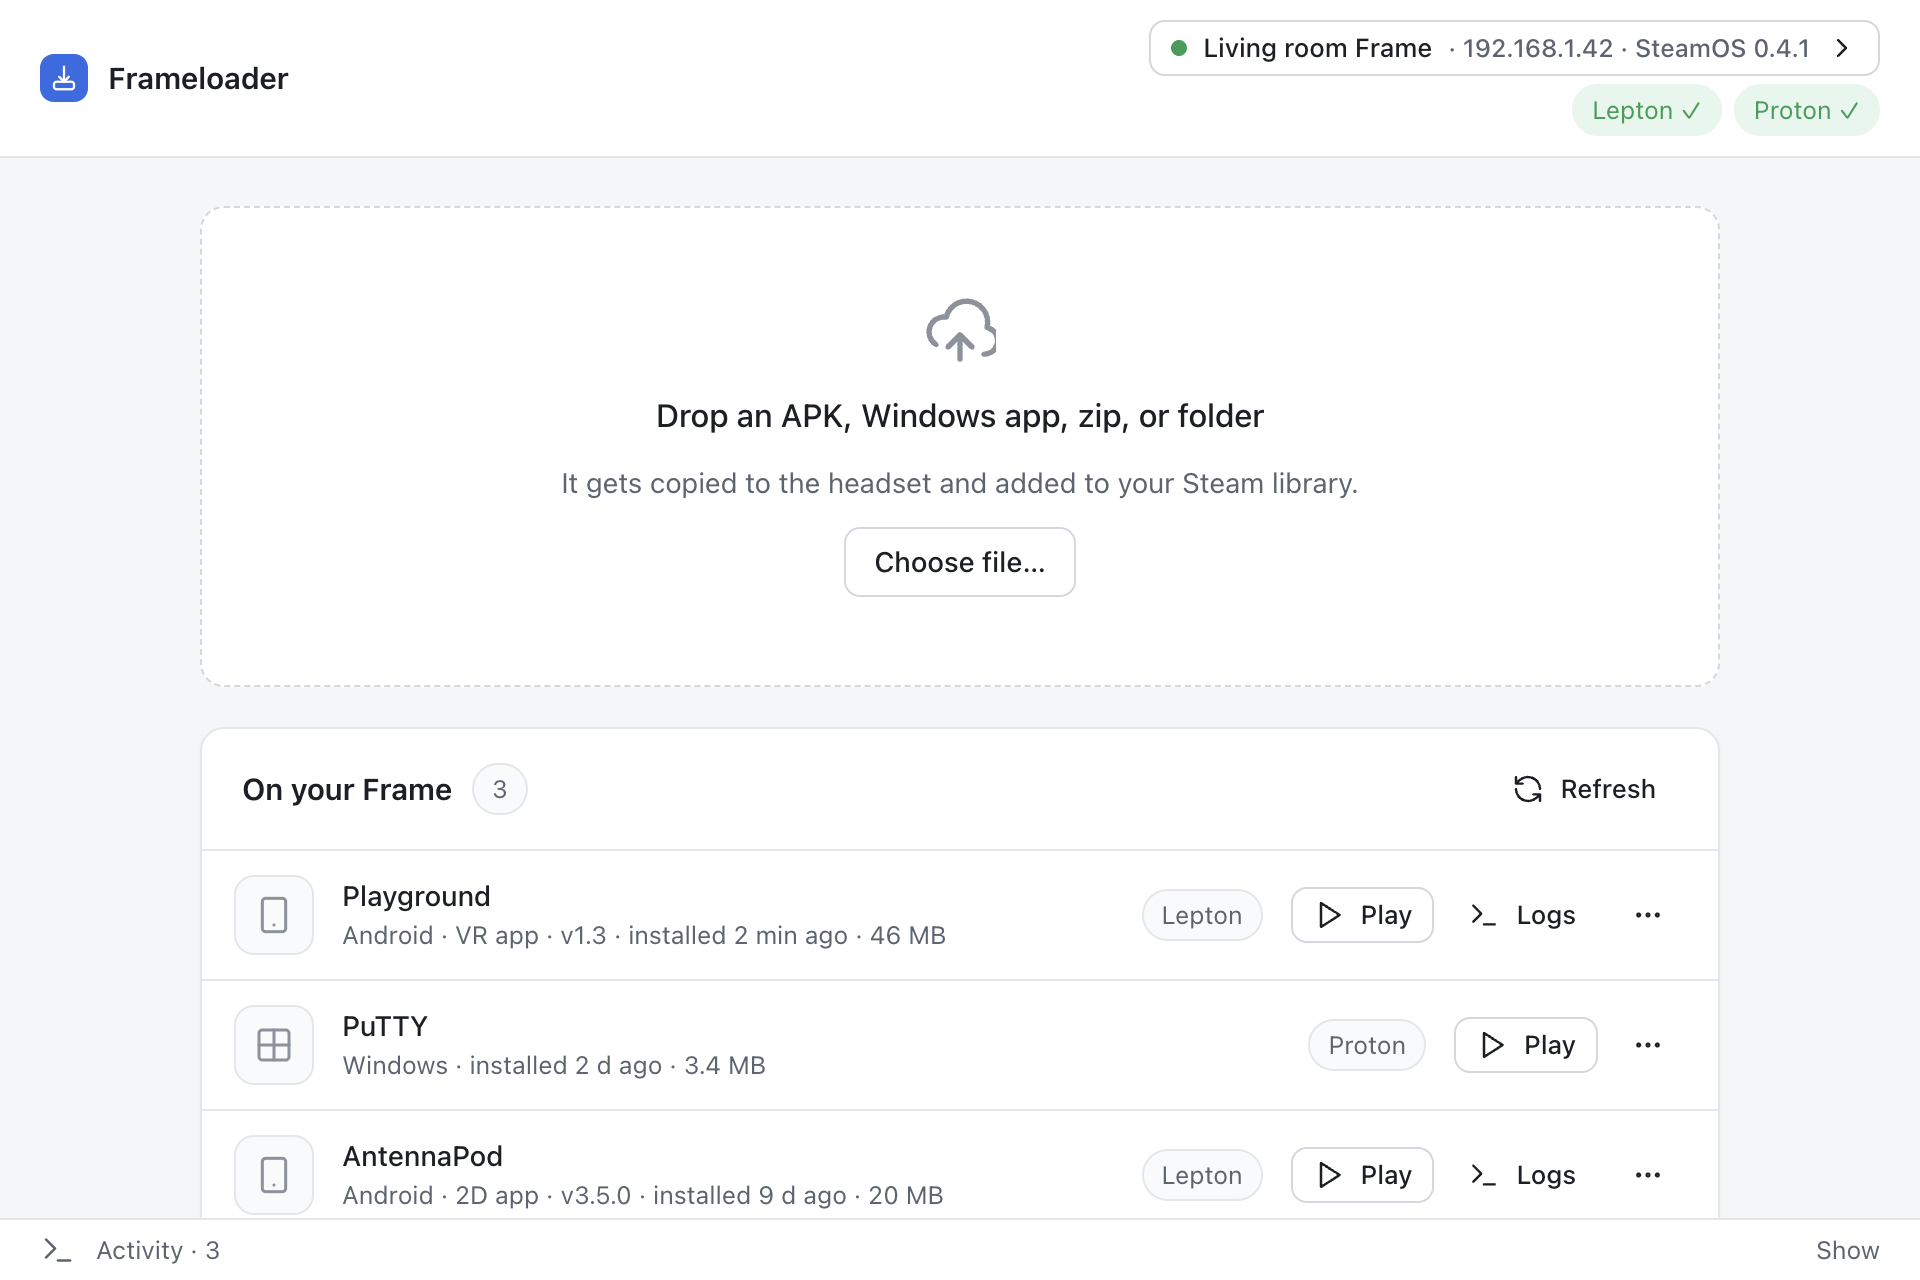The height and width of the screenshot is (1280, 1920).
Task: Click the cloud upload icon in the drop zone
Action: point(960,330)
